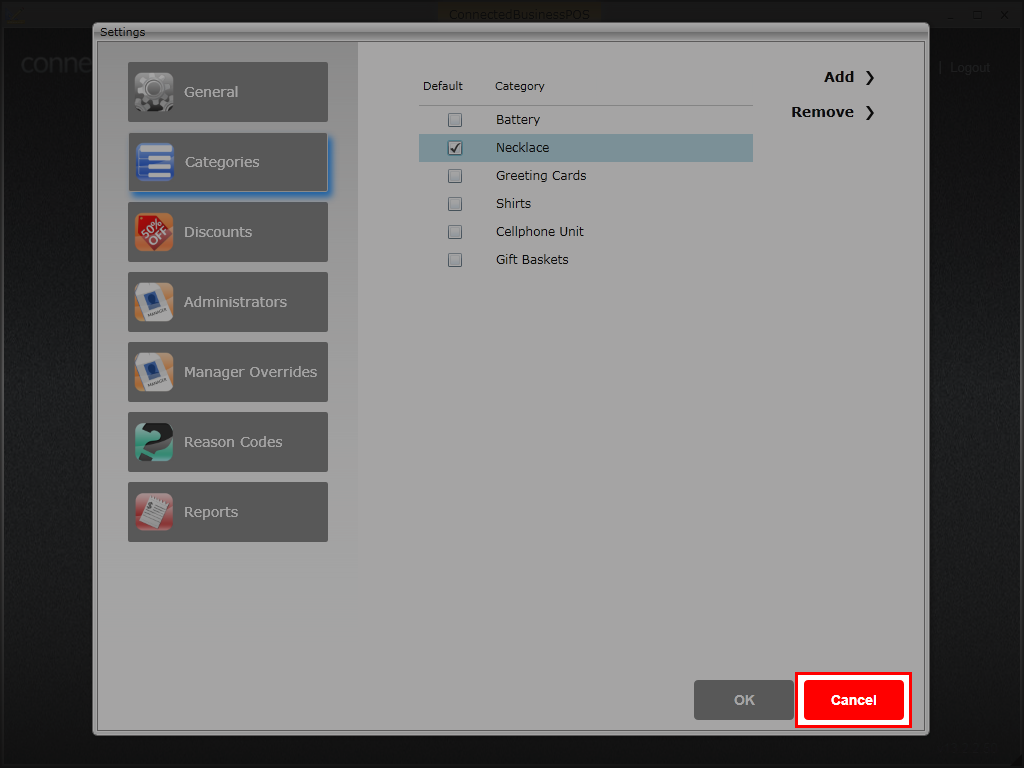
Task: Click the Manager Overrides badge icon
Action: click(x=154, y=372)
